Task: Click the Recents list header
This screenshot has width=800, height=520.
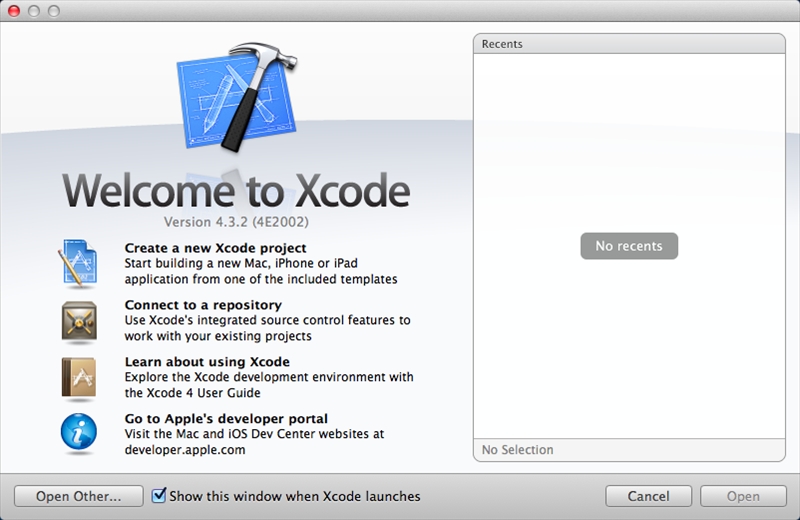Action: pos(629,44)
